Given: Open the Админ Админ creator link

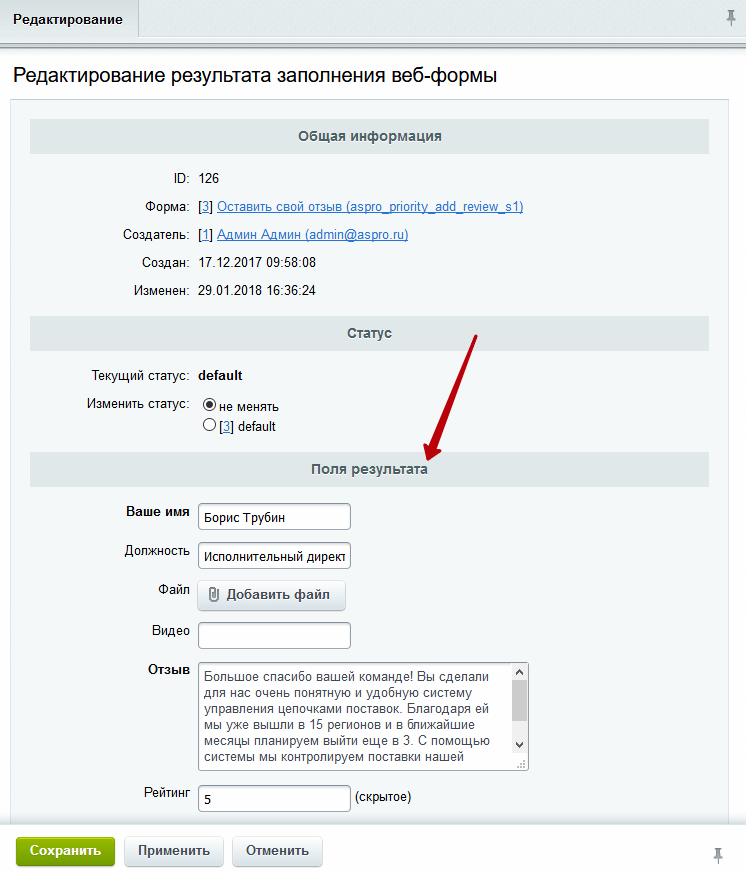Looking at the screenshot, I should pyautogui.click(x=312, y=235).
